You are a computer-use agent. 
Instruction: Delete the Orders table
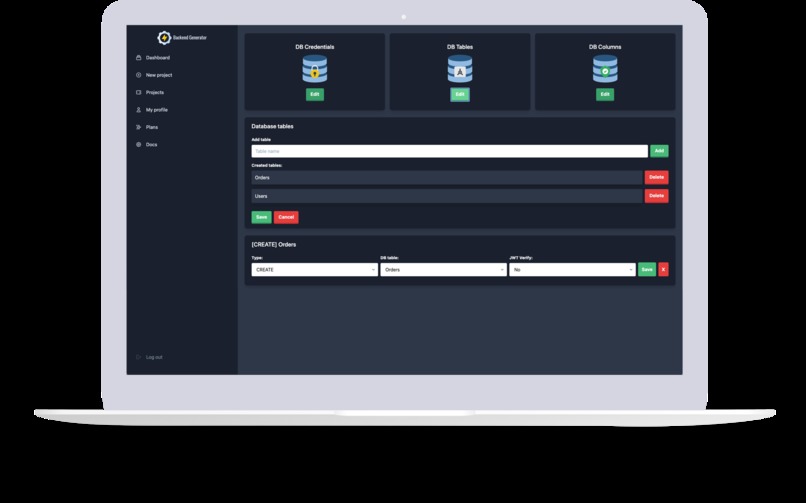pyautogui.click(x=656, y=177)
